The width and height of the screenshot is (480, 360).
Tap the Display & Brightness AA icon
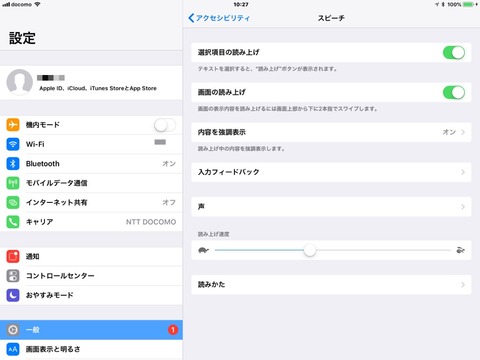pos(13,349)
